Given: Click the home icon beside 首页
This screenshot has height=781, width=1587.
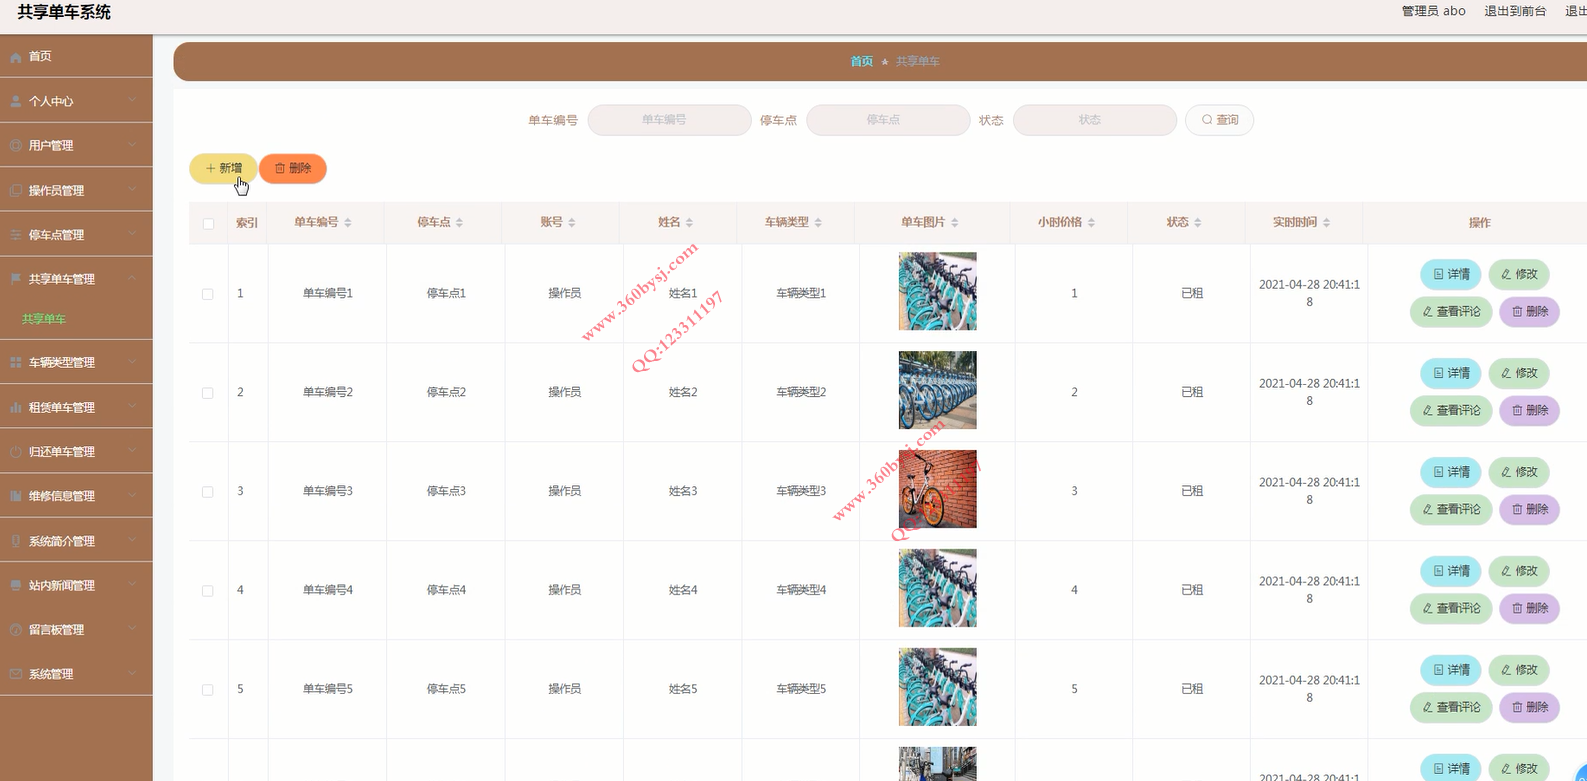Looking at the screenshot, I should tap(16, 57).
